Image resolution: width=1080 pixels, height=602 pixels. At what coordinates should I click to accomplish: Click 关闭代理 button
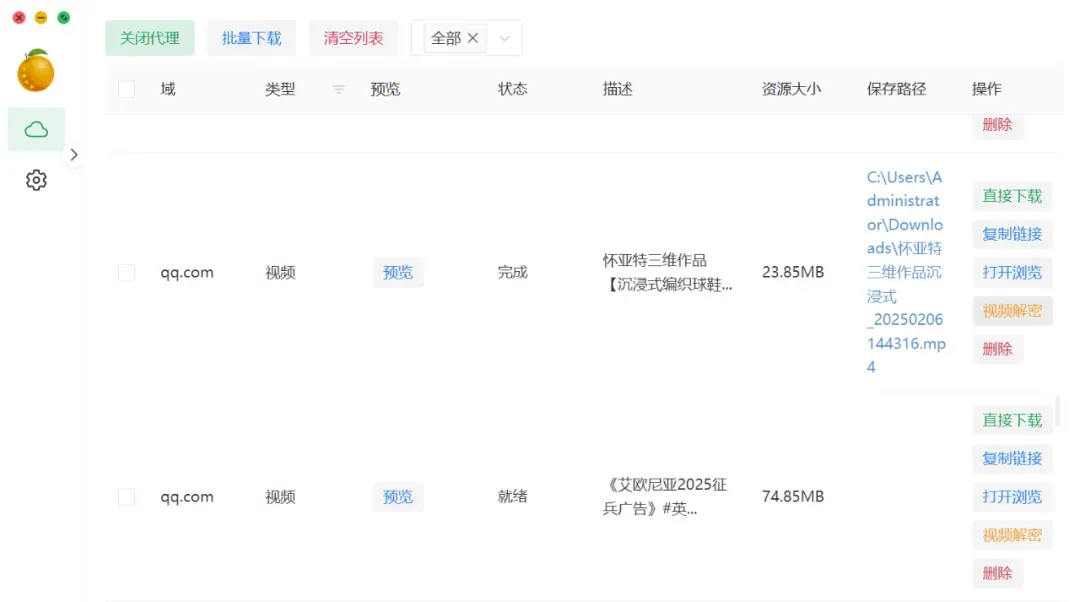(x=149, y=38)
